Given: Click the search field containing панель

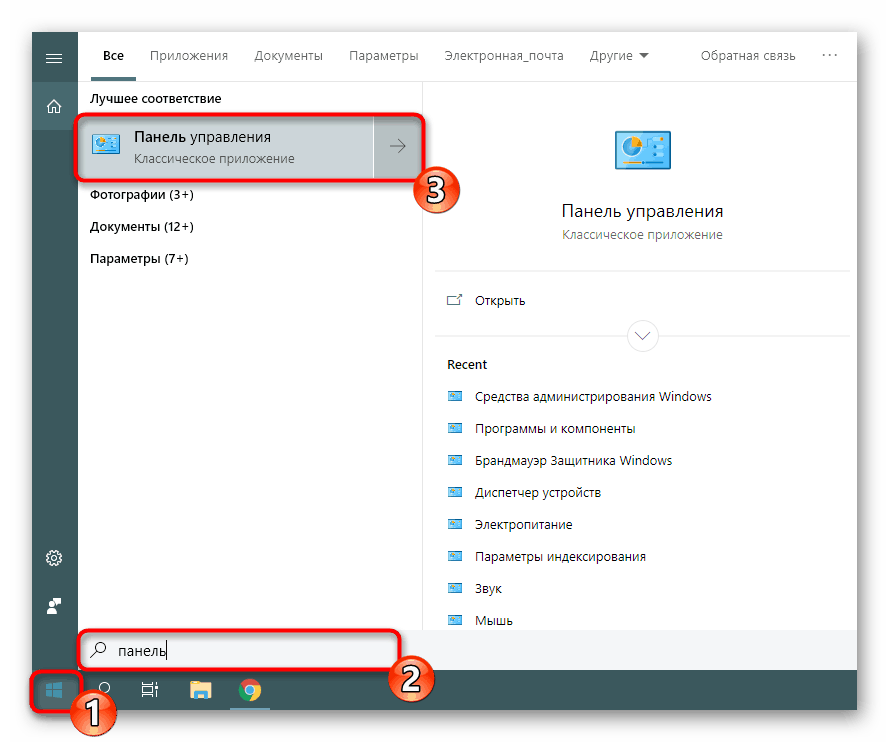Looking at the screenshot, I should (x=239, y=650).
